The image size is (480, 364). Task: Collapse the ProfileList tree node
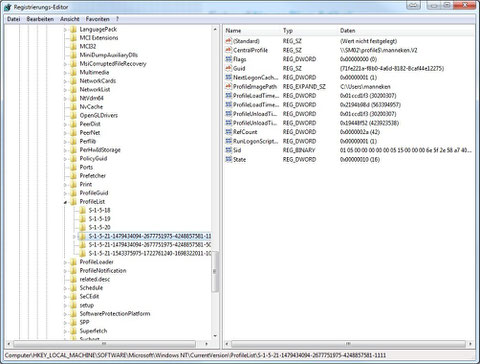click(65, 202)
